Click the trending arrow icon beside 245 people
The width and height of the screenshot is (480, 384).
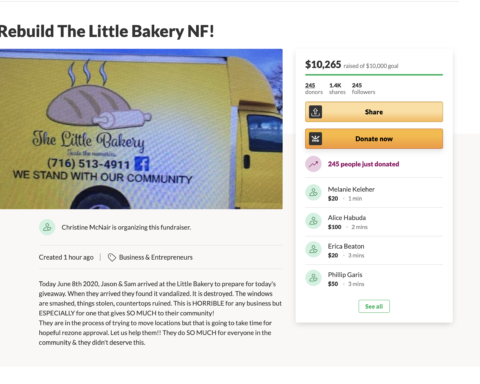[x=313, y=164]
